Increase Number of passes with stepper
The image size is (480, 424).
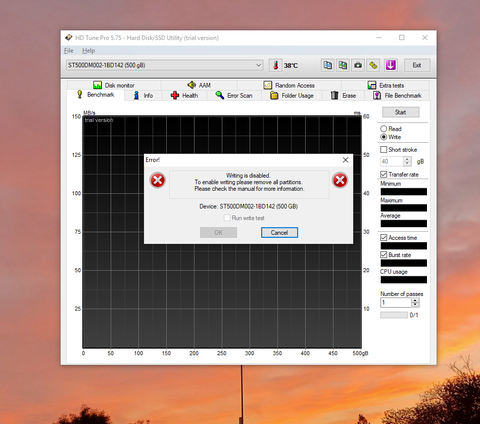coord(415,300)
